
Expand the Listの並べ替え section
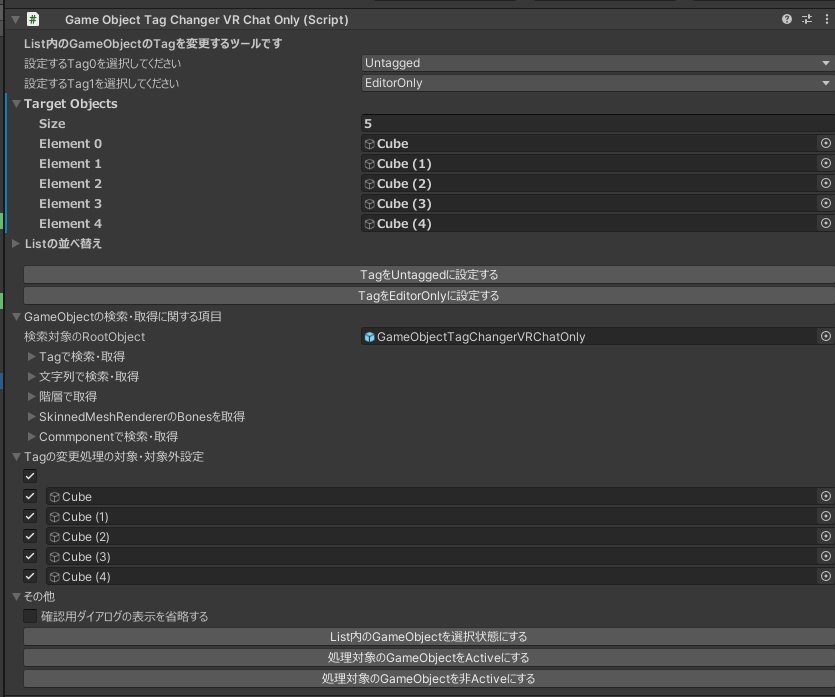point(16,243)
